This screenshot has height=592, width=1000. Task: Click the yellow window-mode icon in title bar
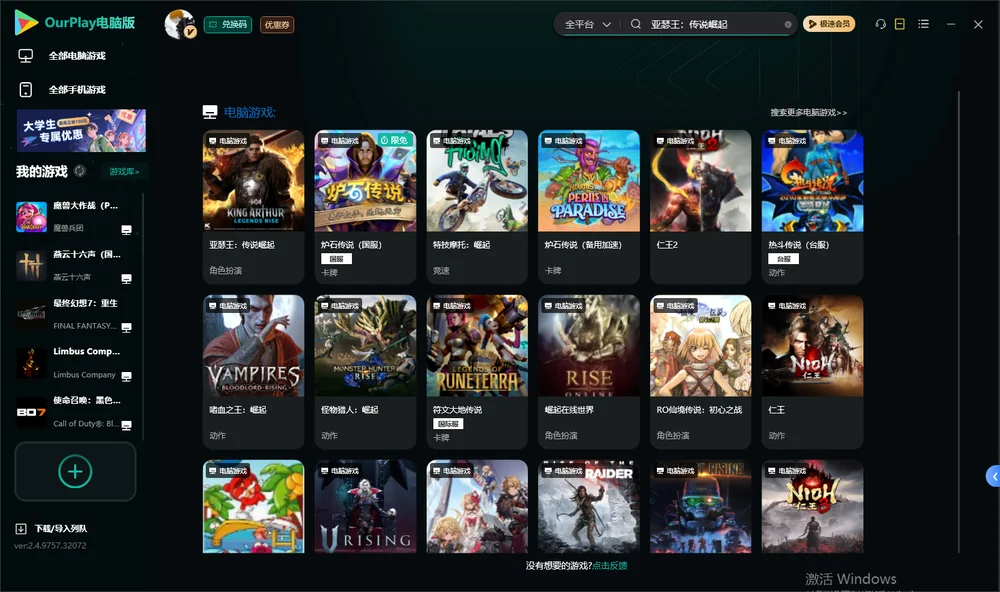click(x=900, y=24)
